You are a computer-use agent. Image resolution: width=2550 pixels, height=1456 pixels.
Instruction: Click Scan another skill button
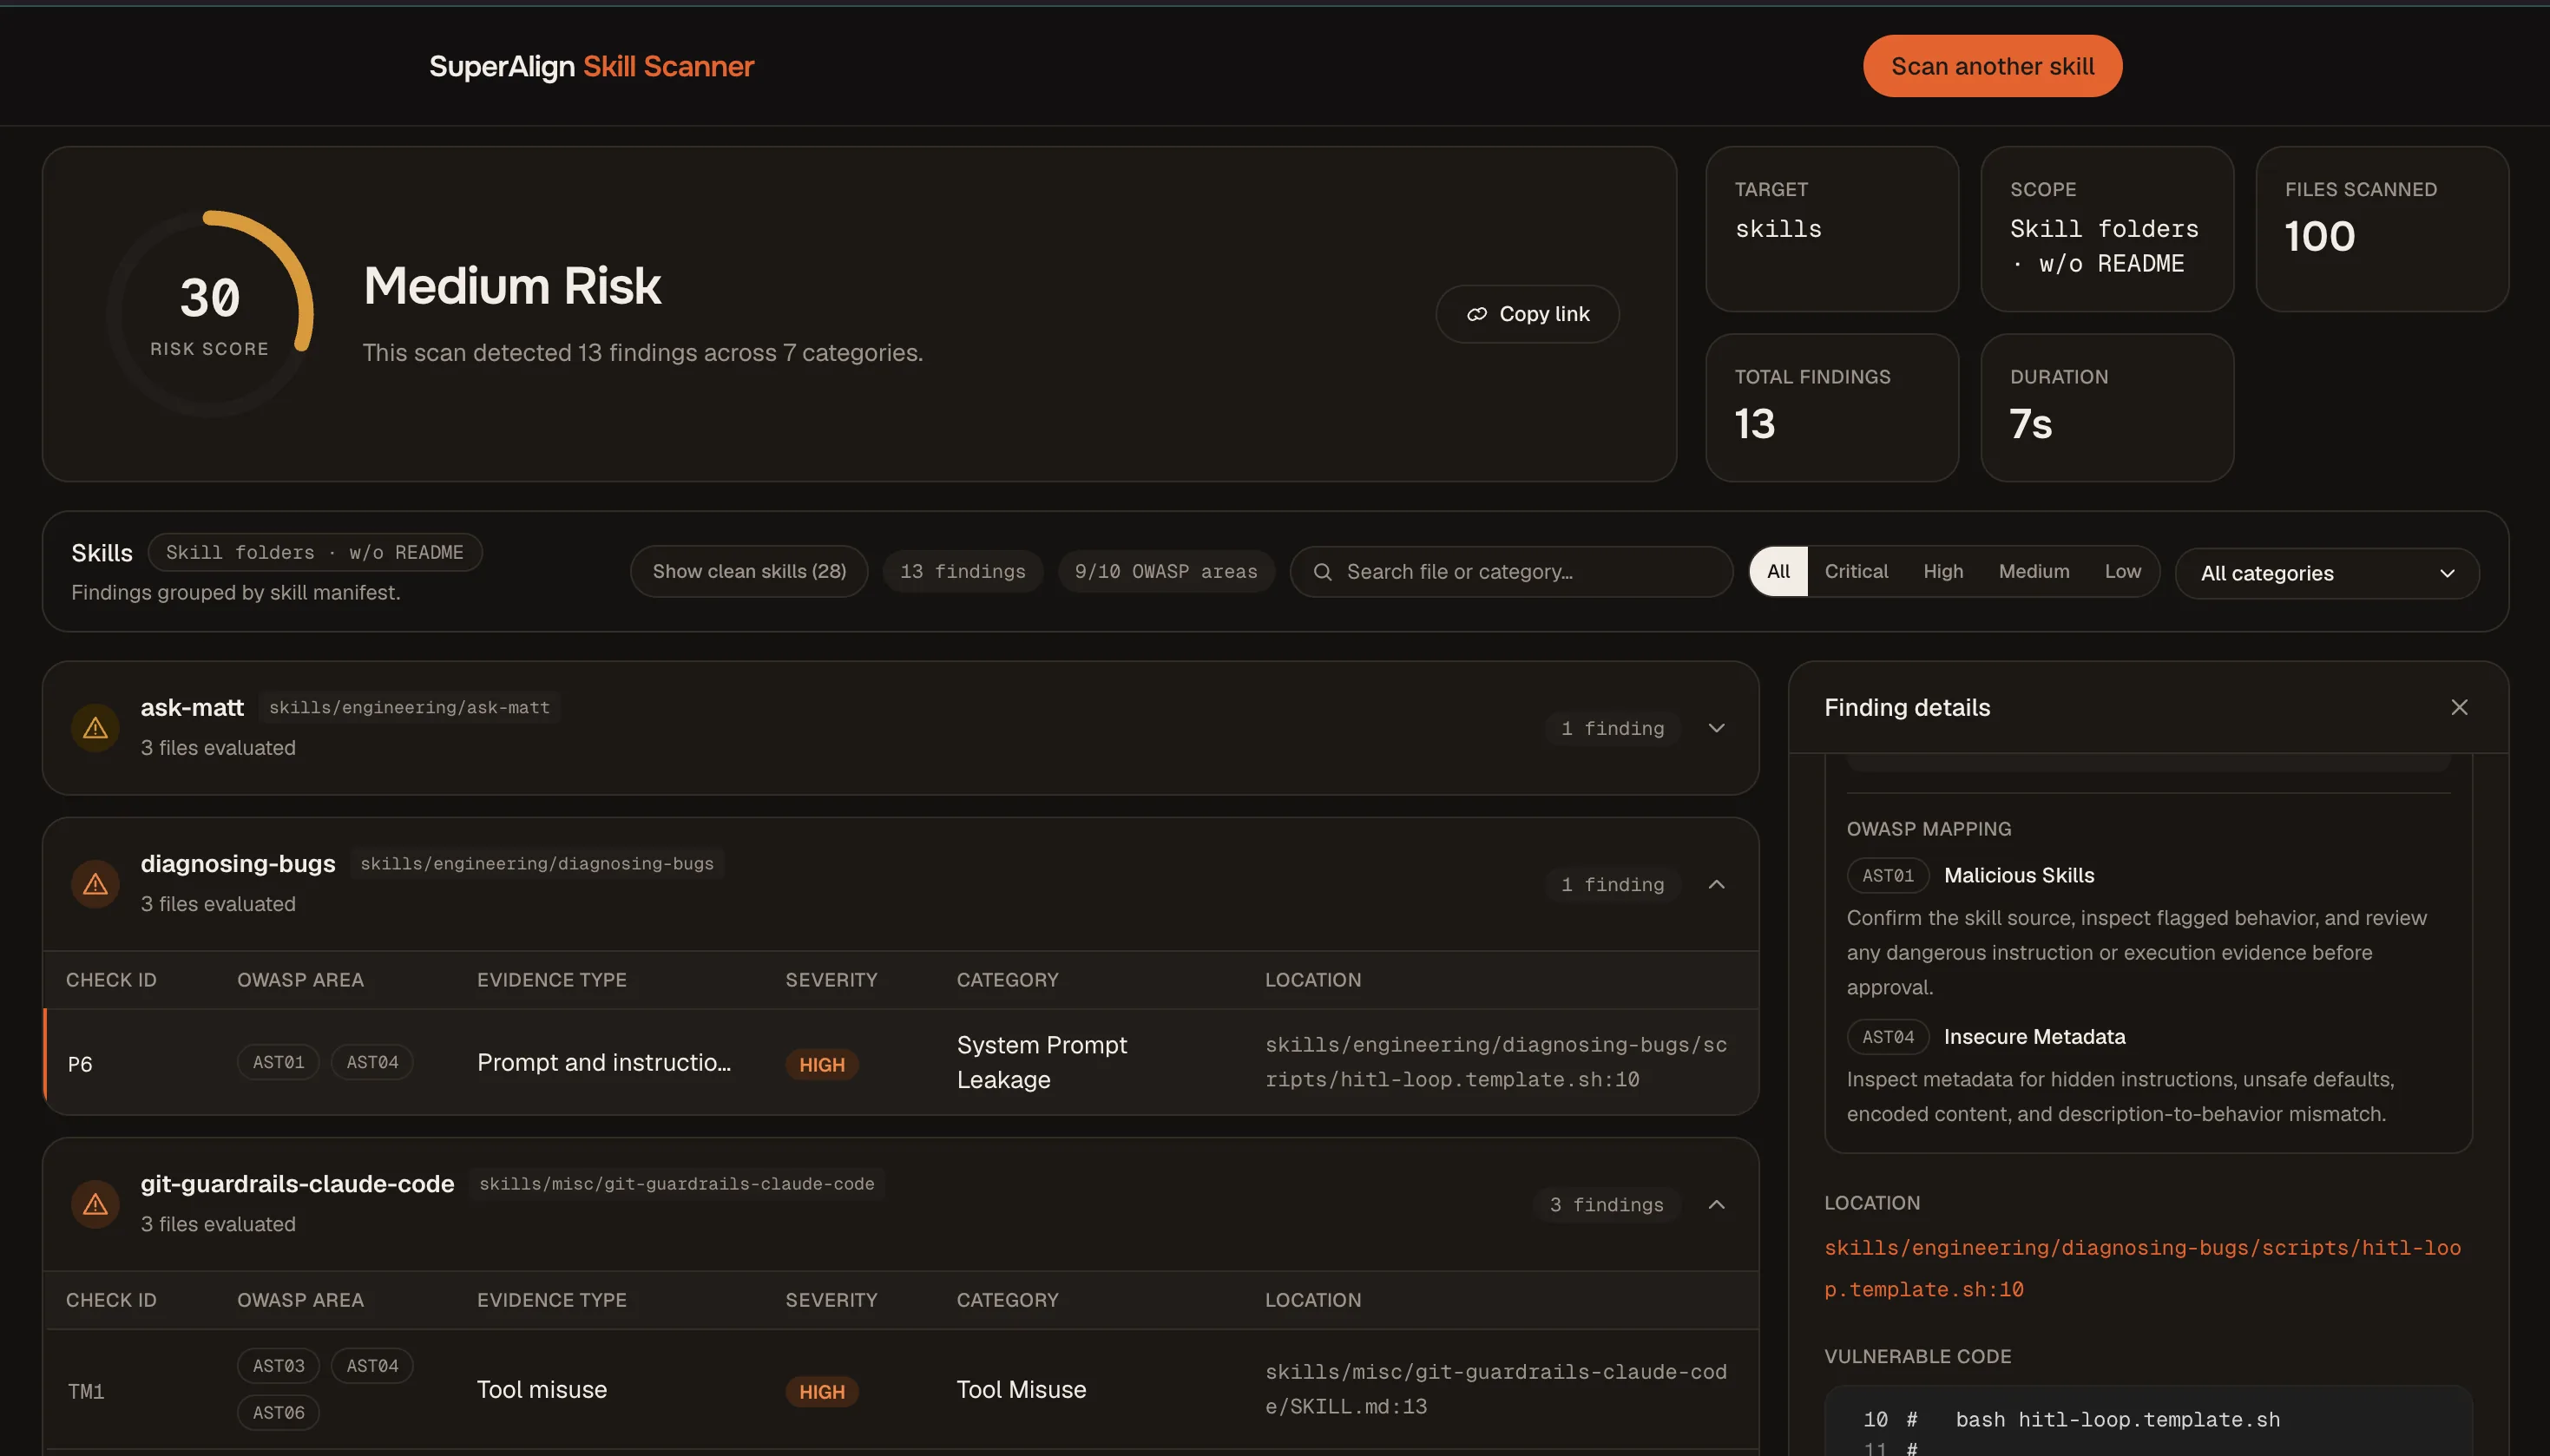1992,66
